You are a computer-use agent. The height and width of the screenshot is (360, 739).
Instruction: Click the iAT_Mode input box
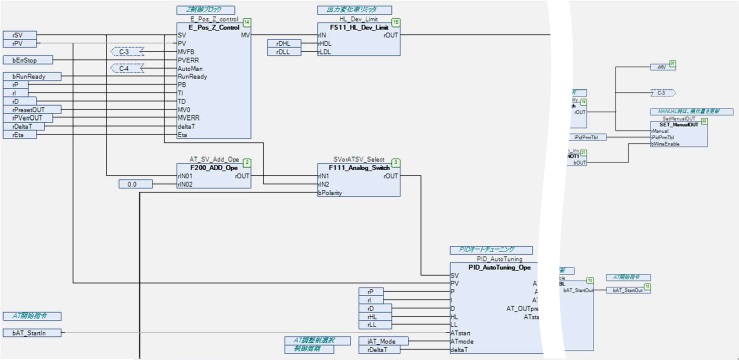(x=384, y=341)
